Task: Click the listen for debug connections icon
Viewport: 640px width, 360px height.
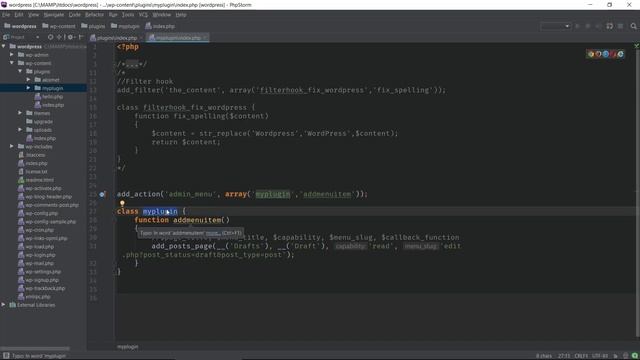Action: pos(609,26)
